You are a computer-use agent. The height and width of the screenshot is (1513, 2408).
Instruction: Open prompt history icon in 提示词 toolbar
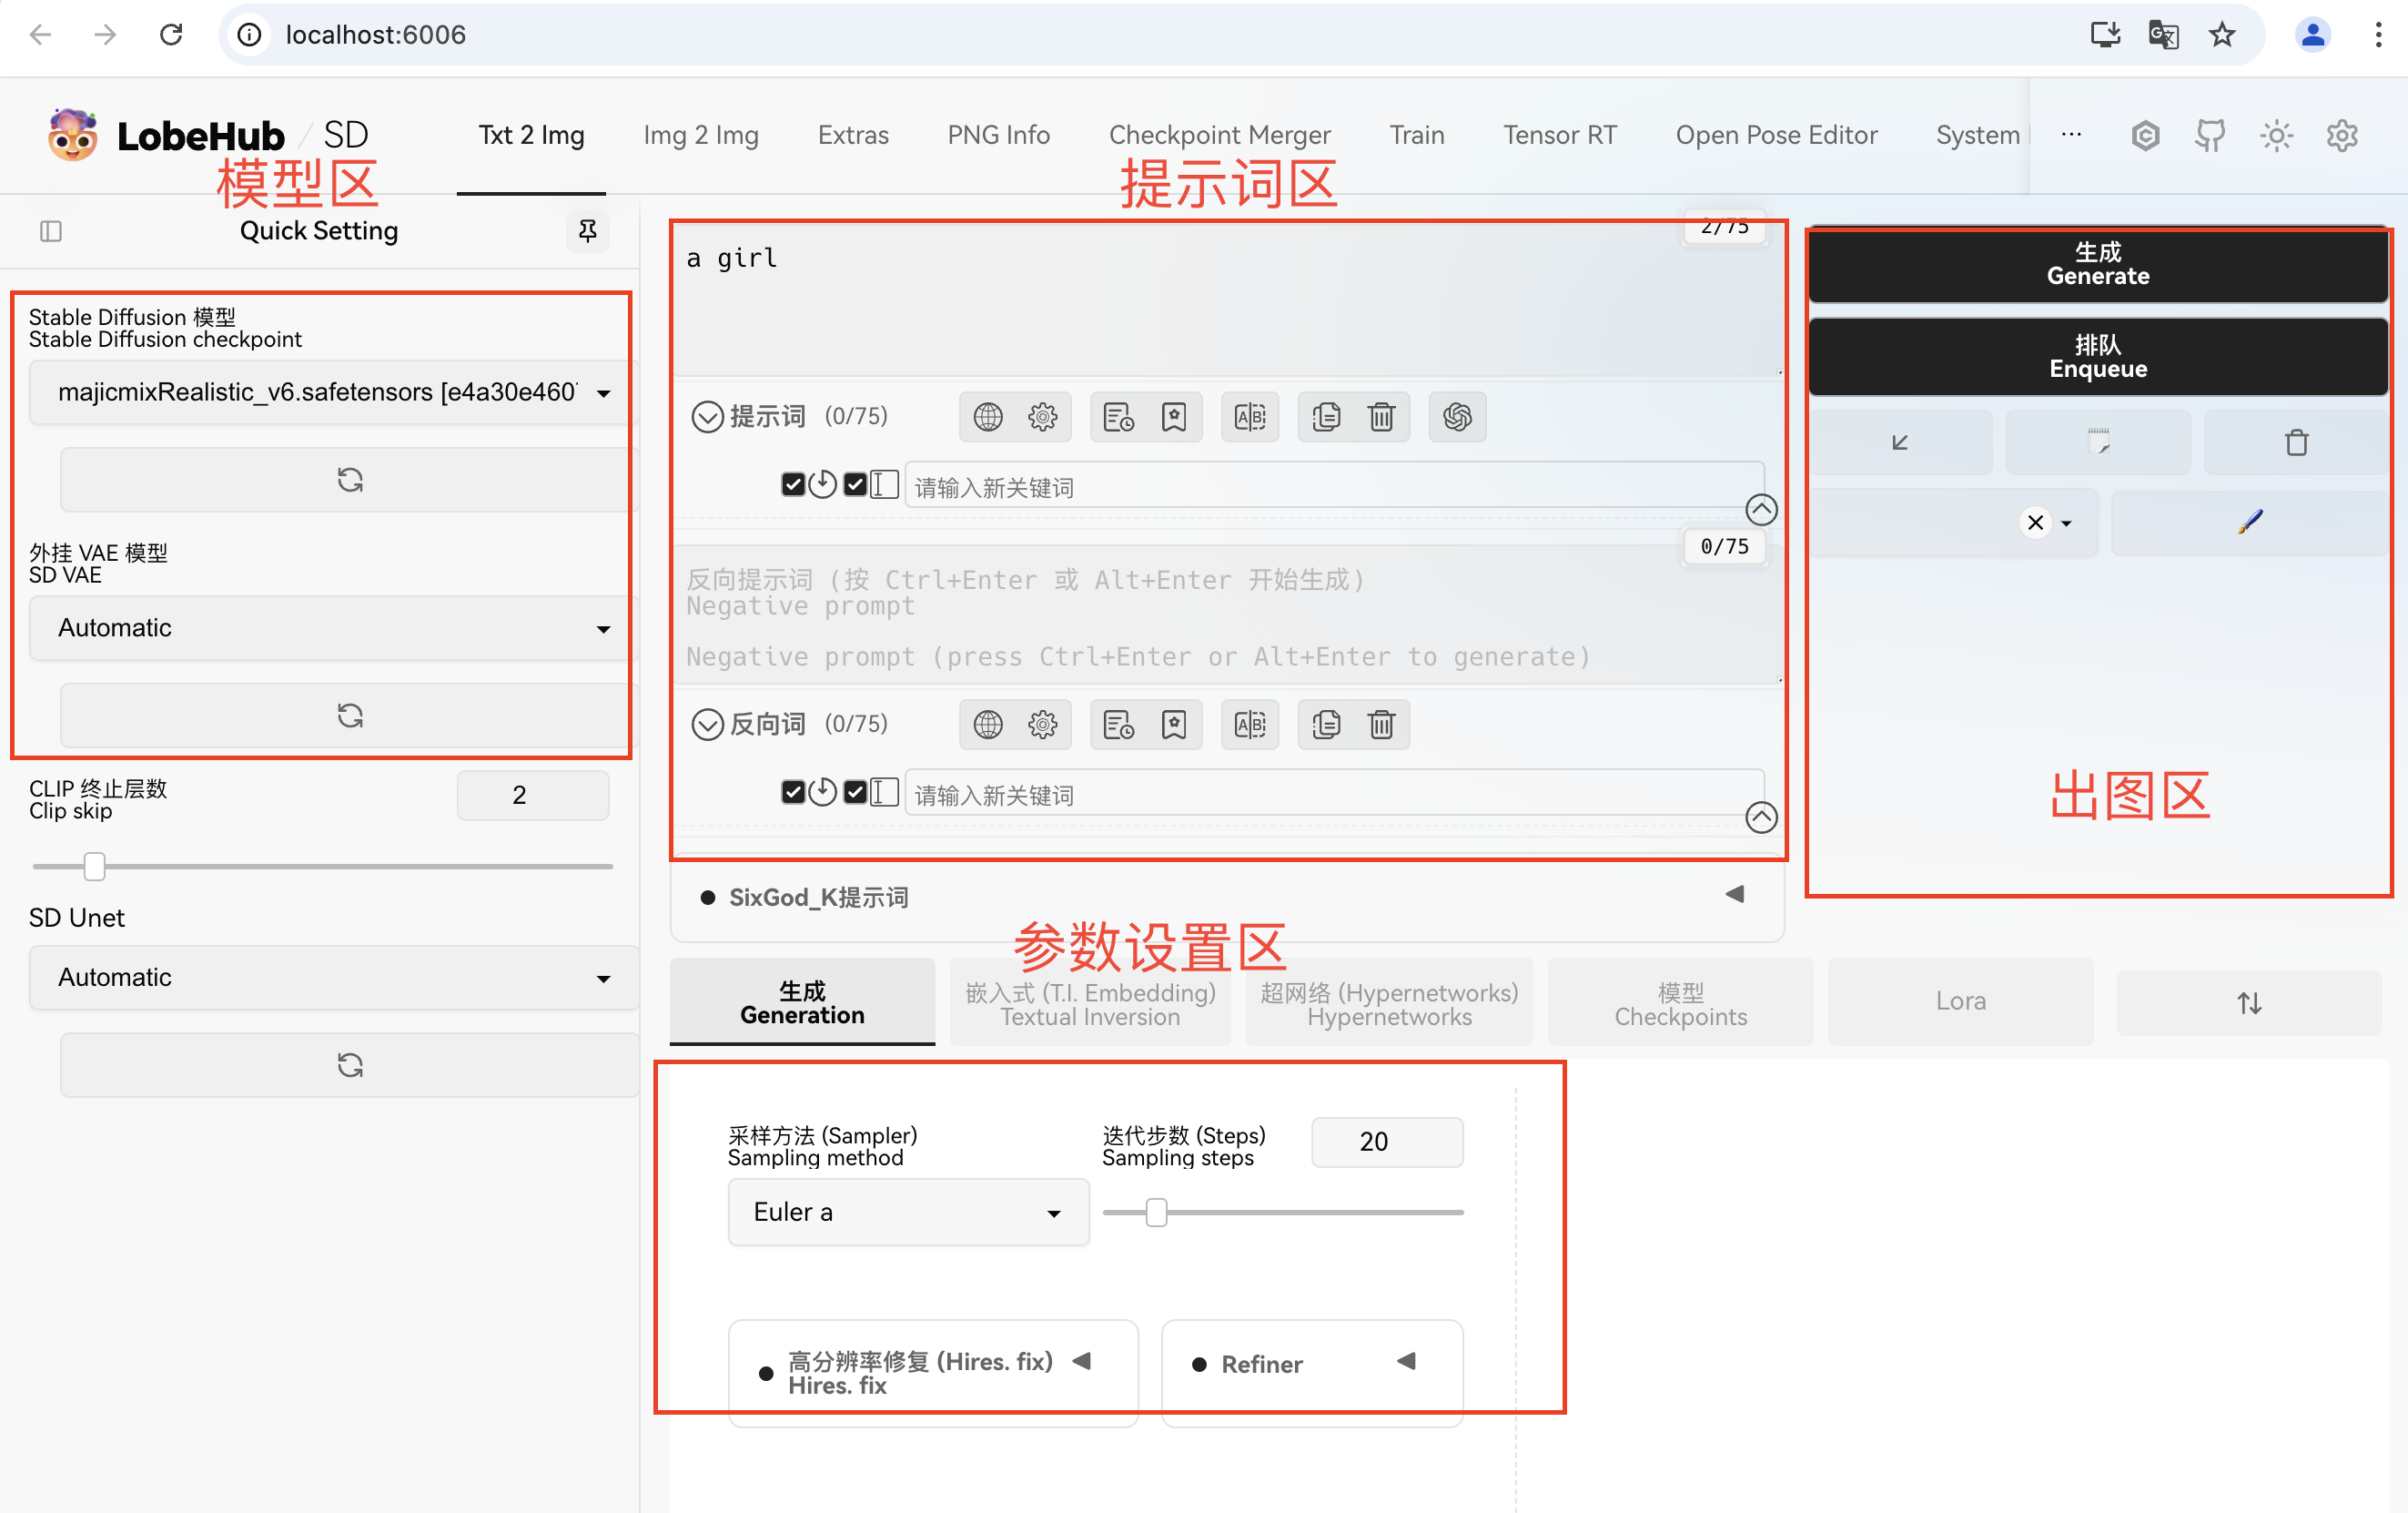[1118, 417]
